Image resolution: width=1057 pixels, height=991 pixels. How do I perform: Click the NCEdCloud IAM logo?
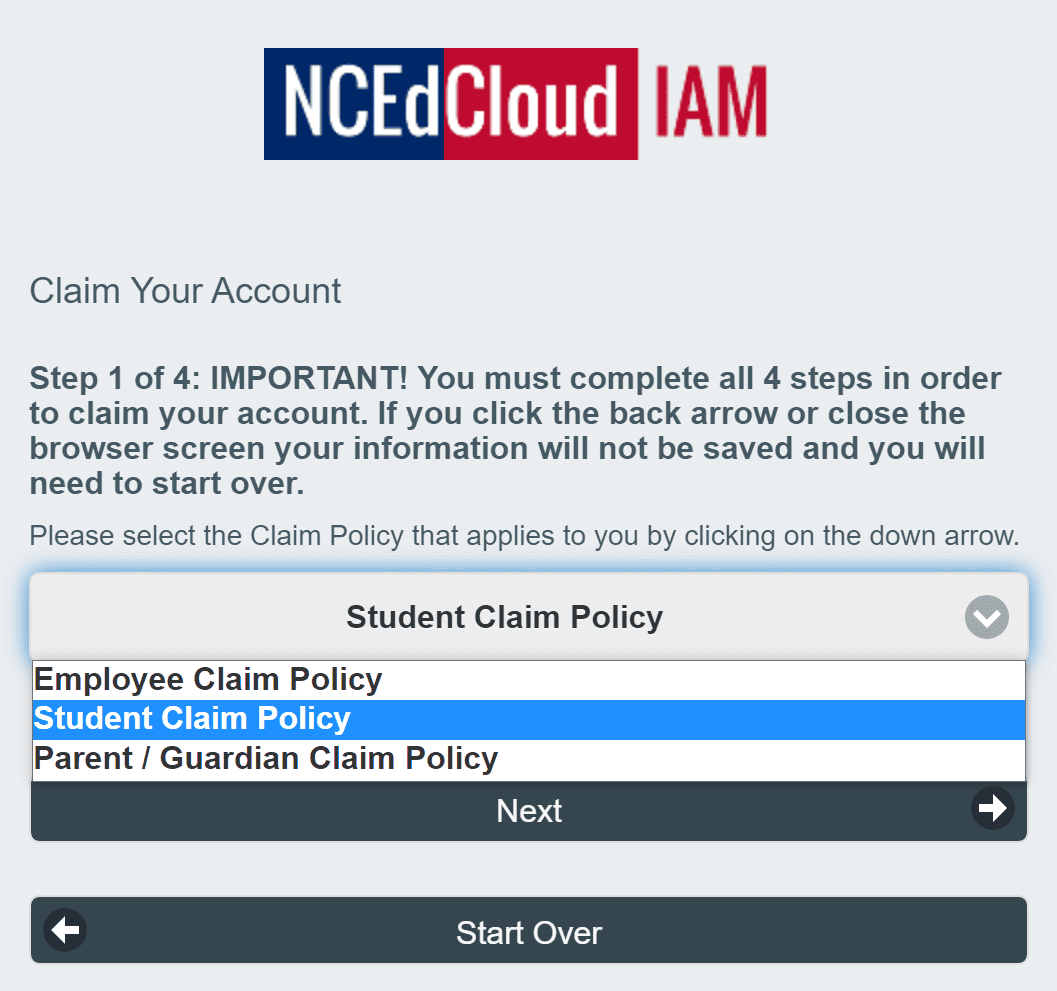click(x=515, y=103)
